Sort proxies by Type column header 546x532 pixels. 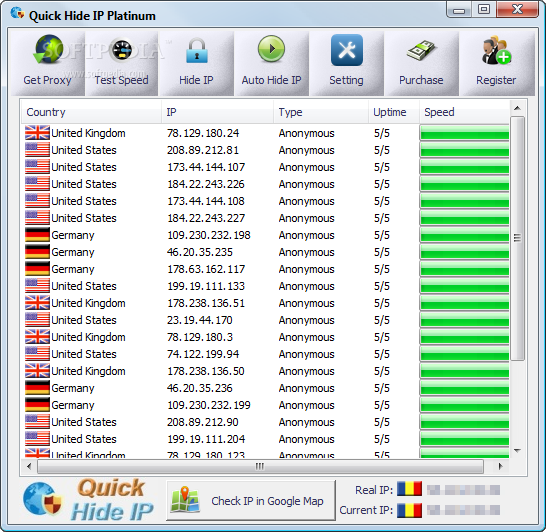[x=321, y=112]
